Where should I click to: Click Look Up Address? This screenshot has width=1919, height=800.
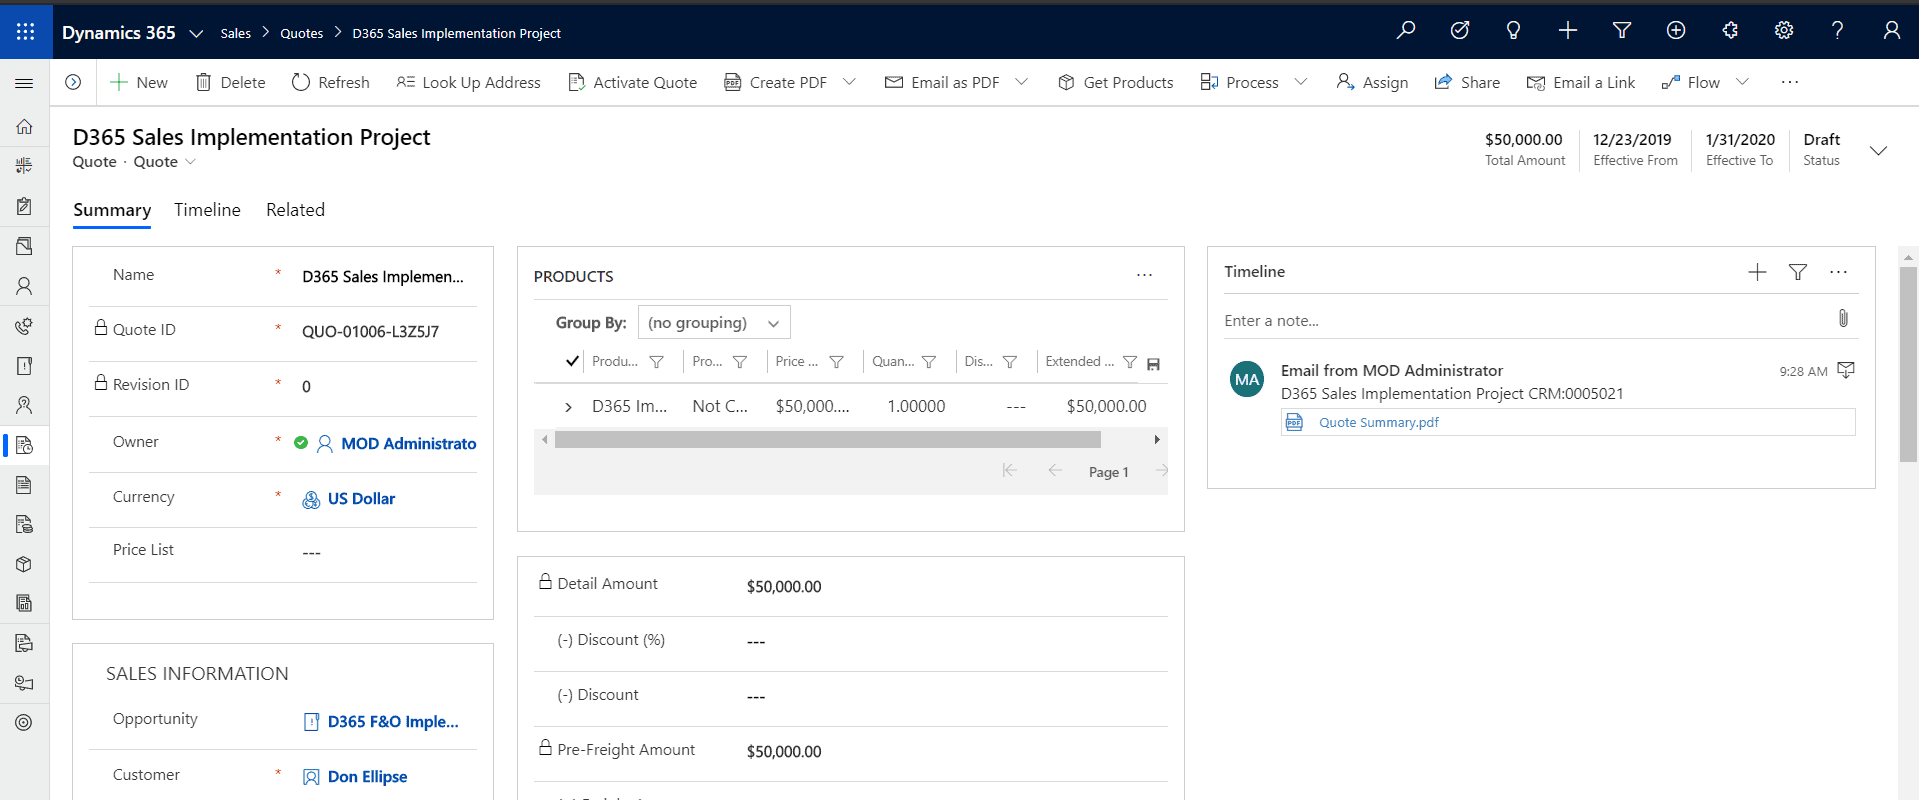click(468, 82)
